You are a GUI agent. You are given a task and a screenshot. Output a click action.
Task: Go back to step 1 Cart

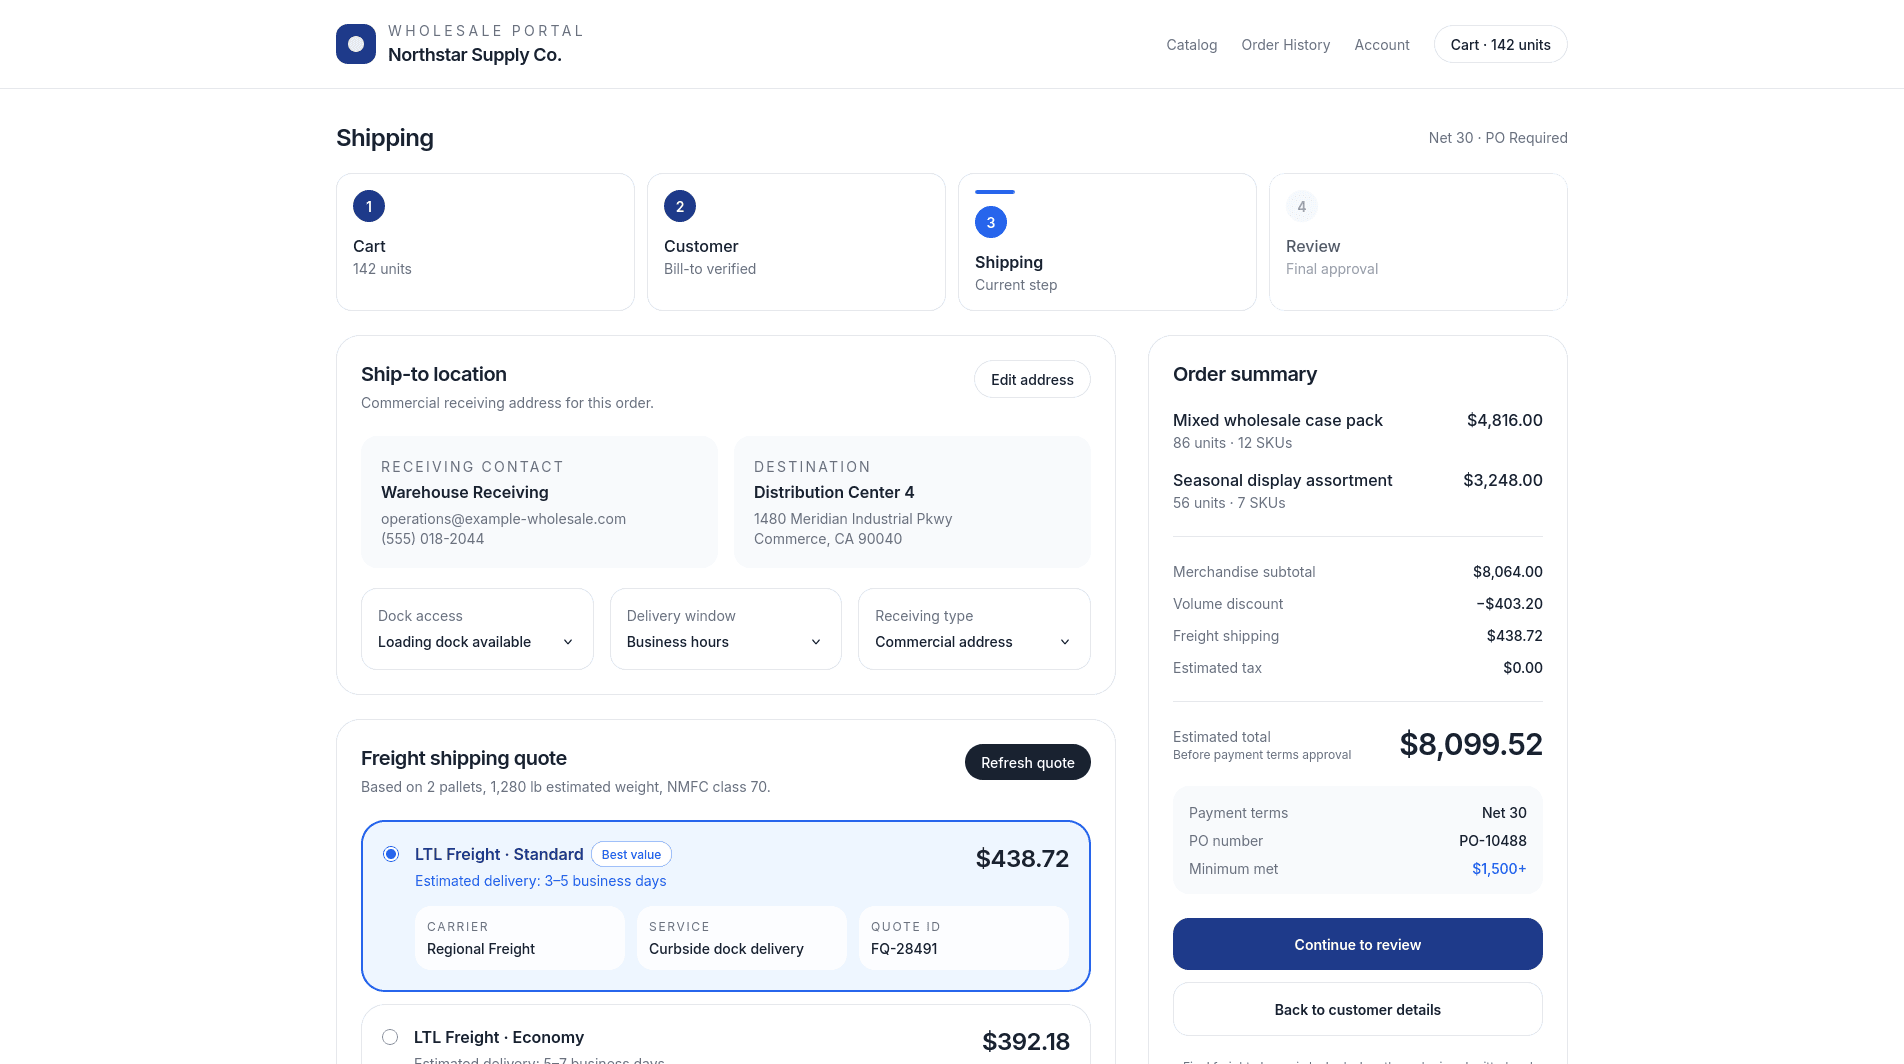[485, 242]
